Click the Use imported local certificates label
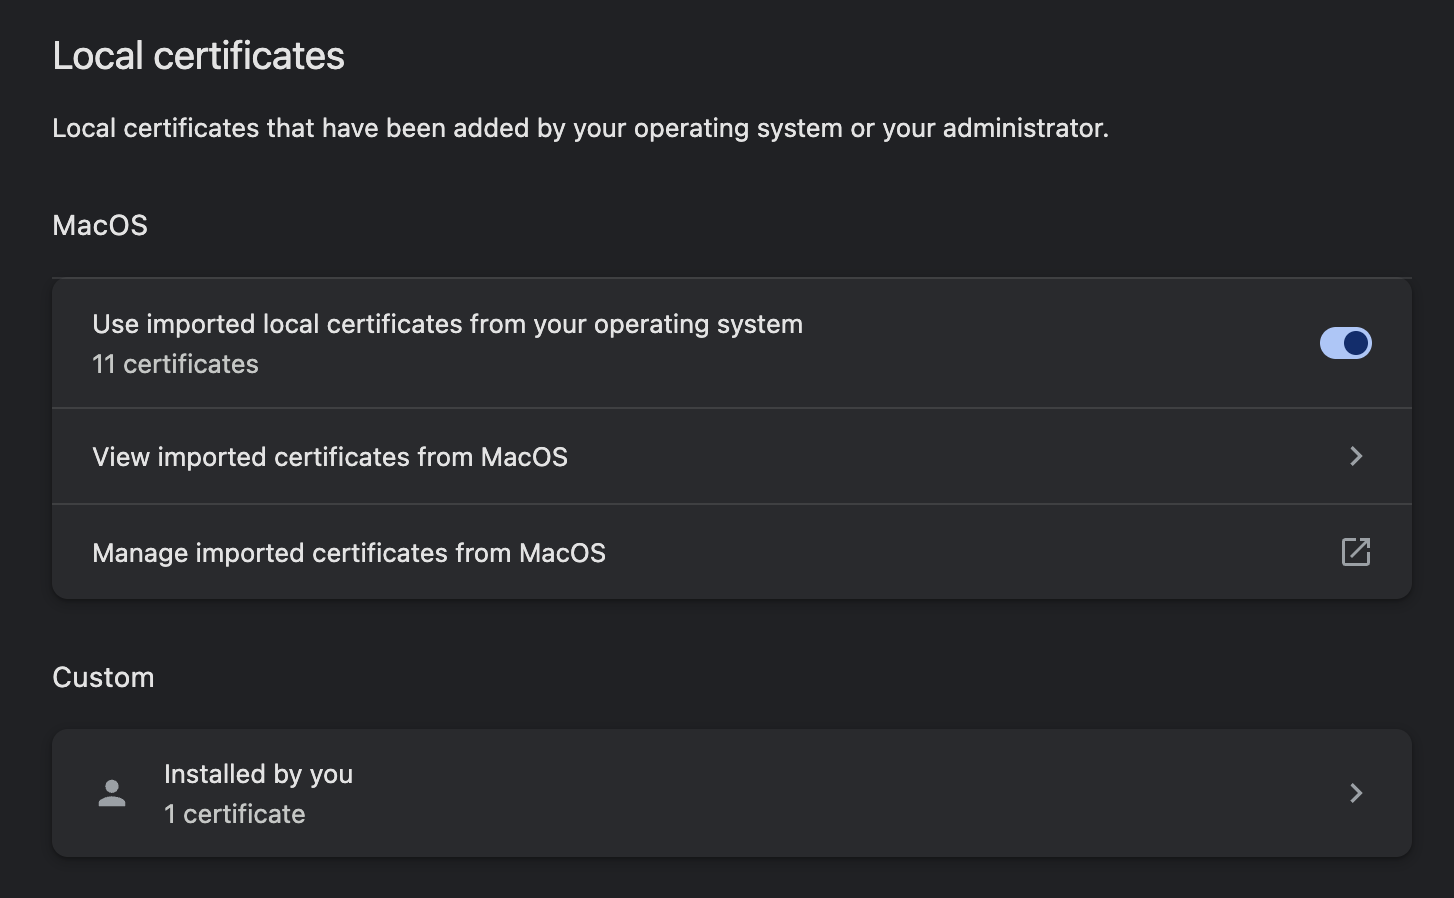The image size is (1454, 898). 447,324
